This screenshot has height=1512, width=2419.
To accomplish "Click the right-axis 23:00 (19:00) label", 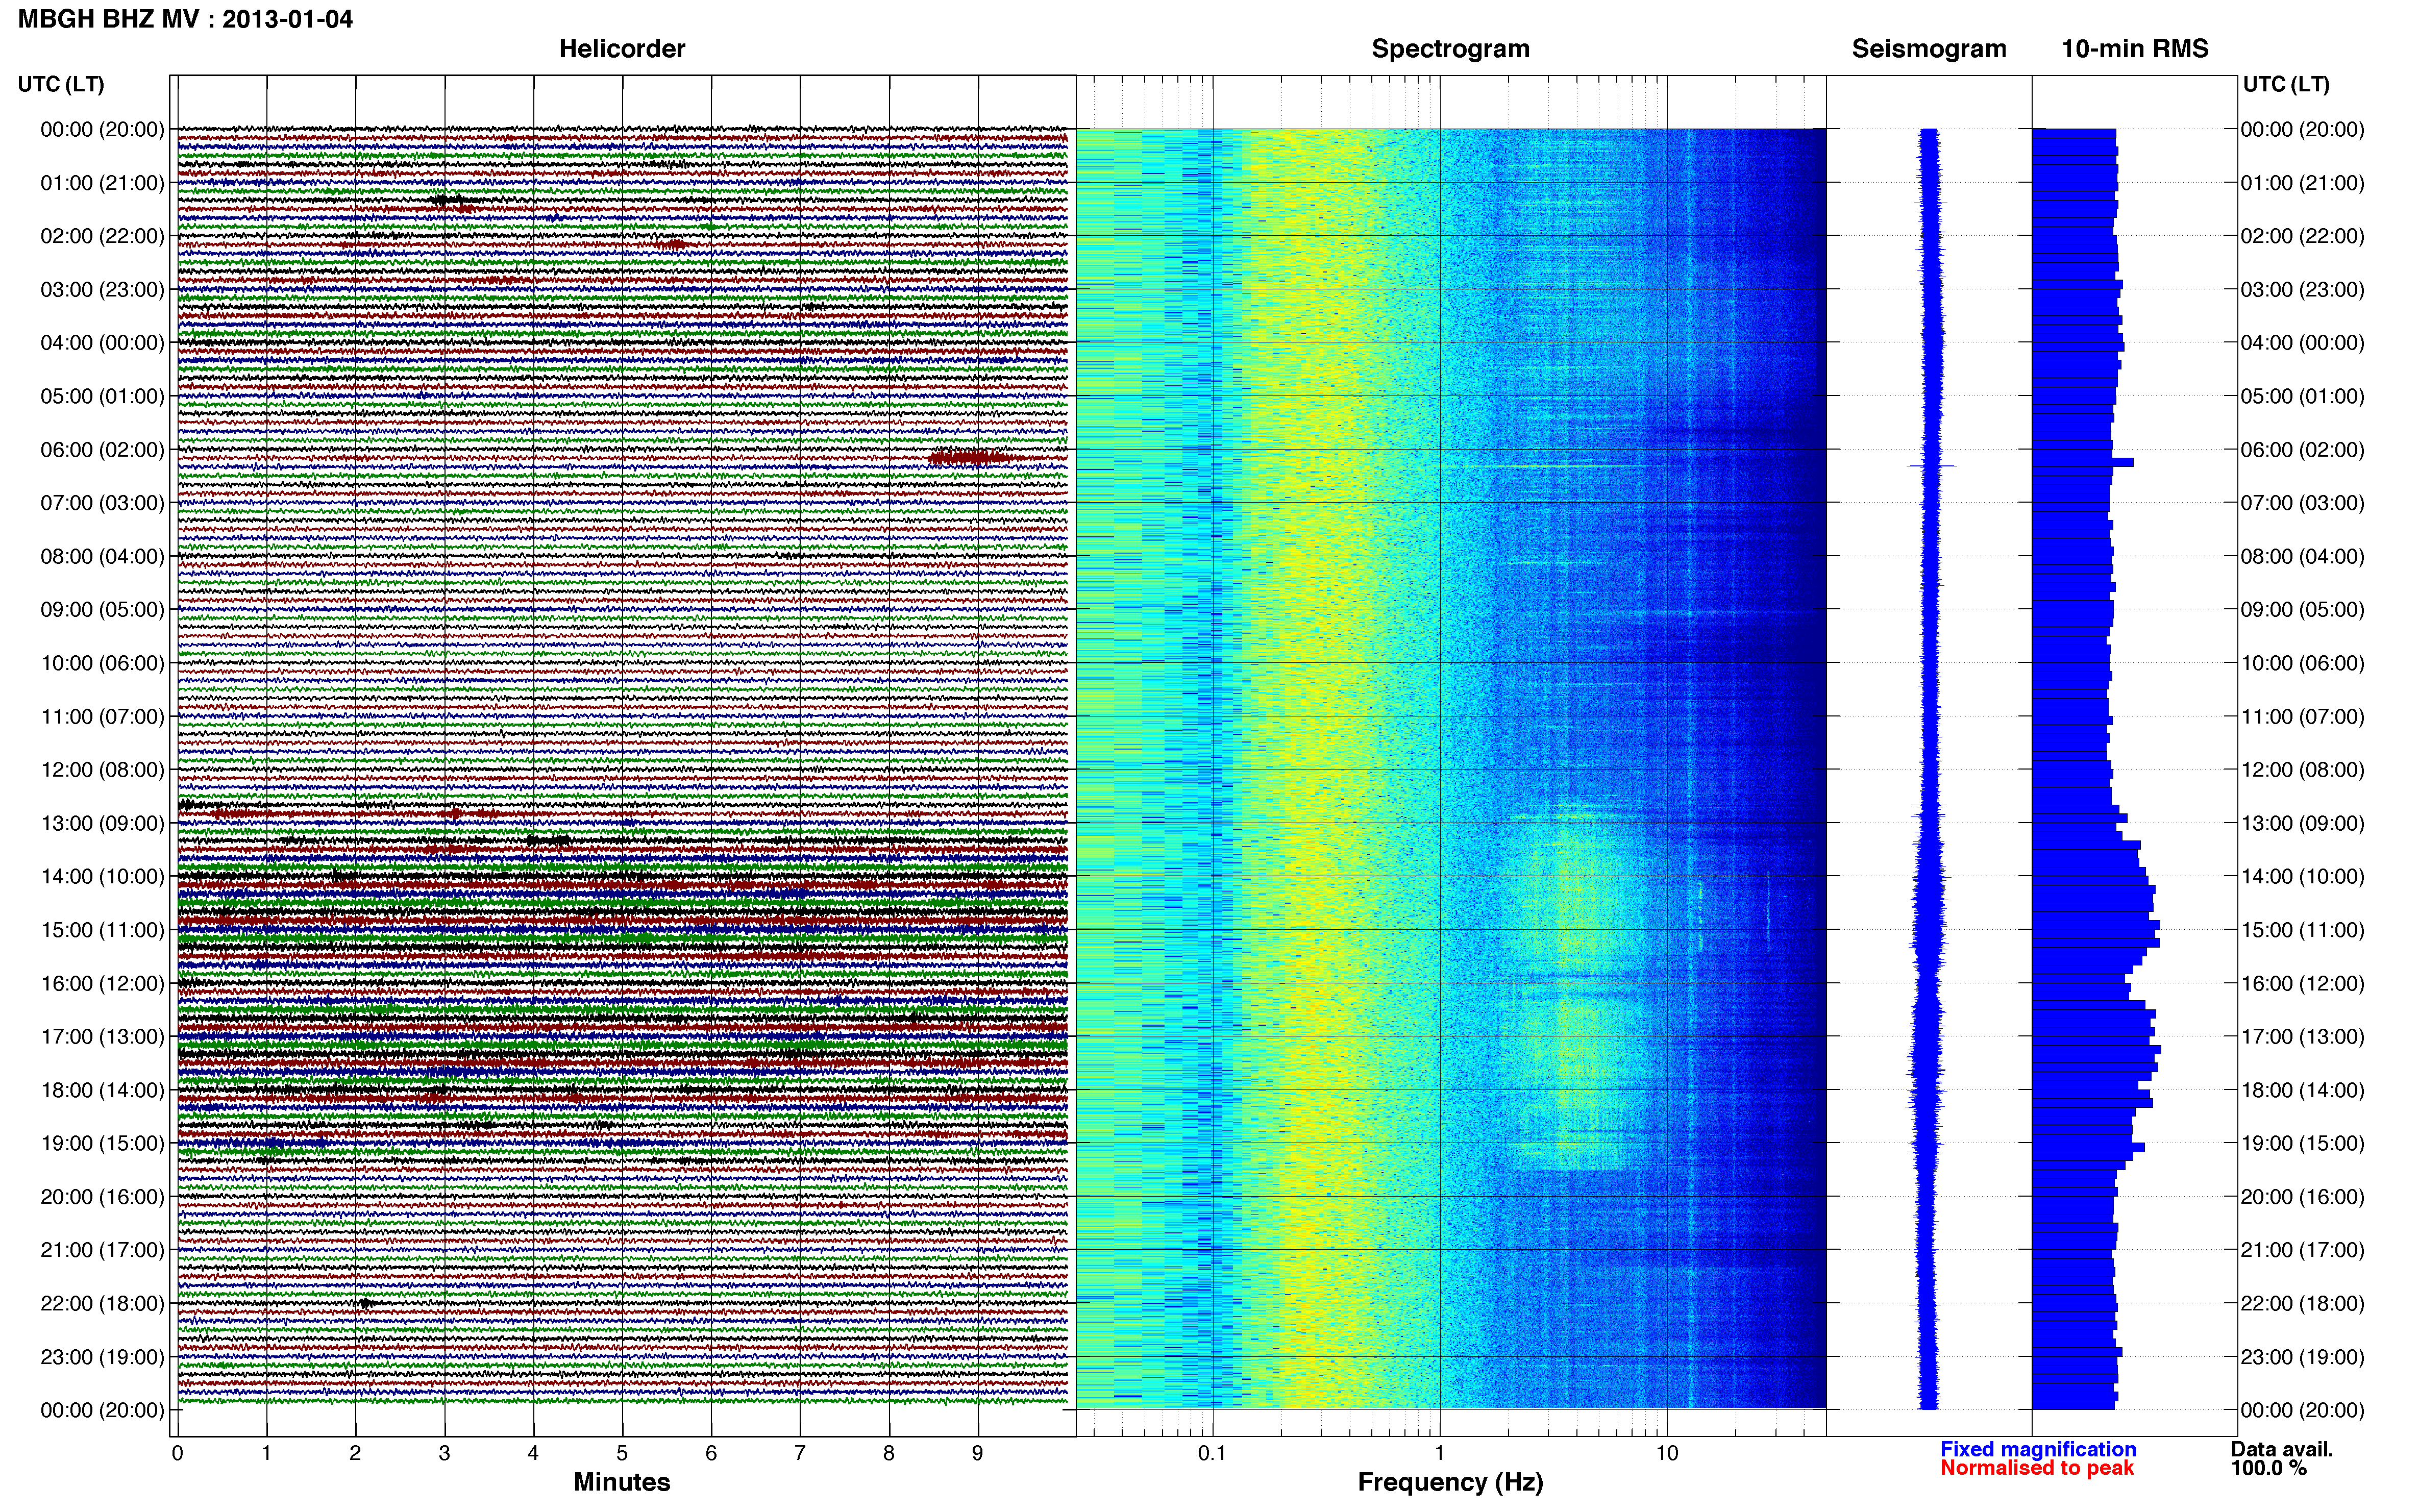I will coord(2302,1357).
